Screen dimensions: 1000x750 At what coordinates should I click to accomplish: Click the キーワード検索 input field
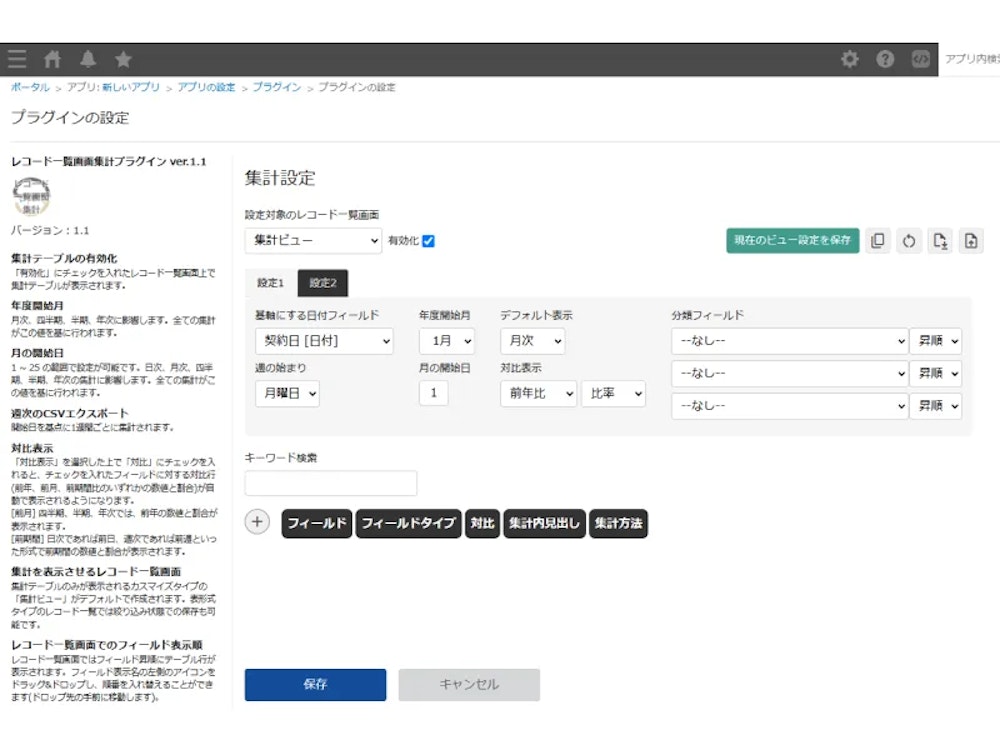pos(330,483)
